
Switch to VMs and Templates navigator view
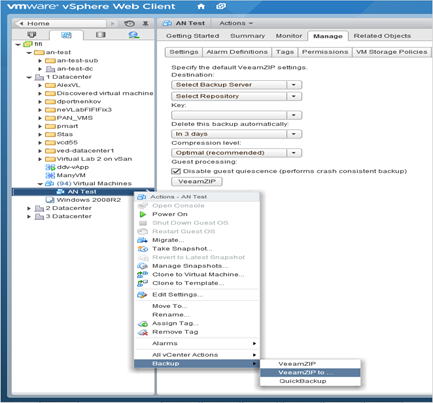tap(66, 35)
